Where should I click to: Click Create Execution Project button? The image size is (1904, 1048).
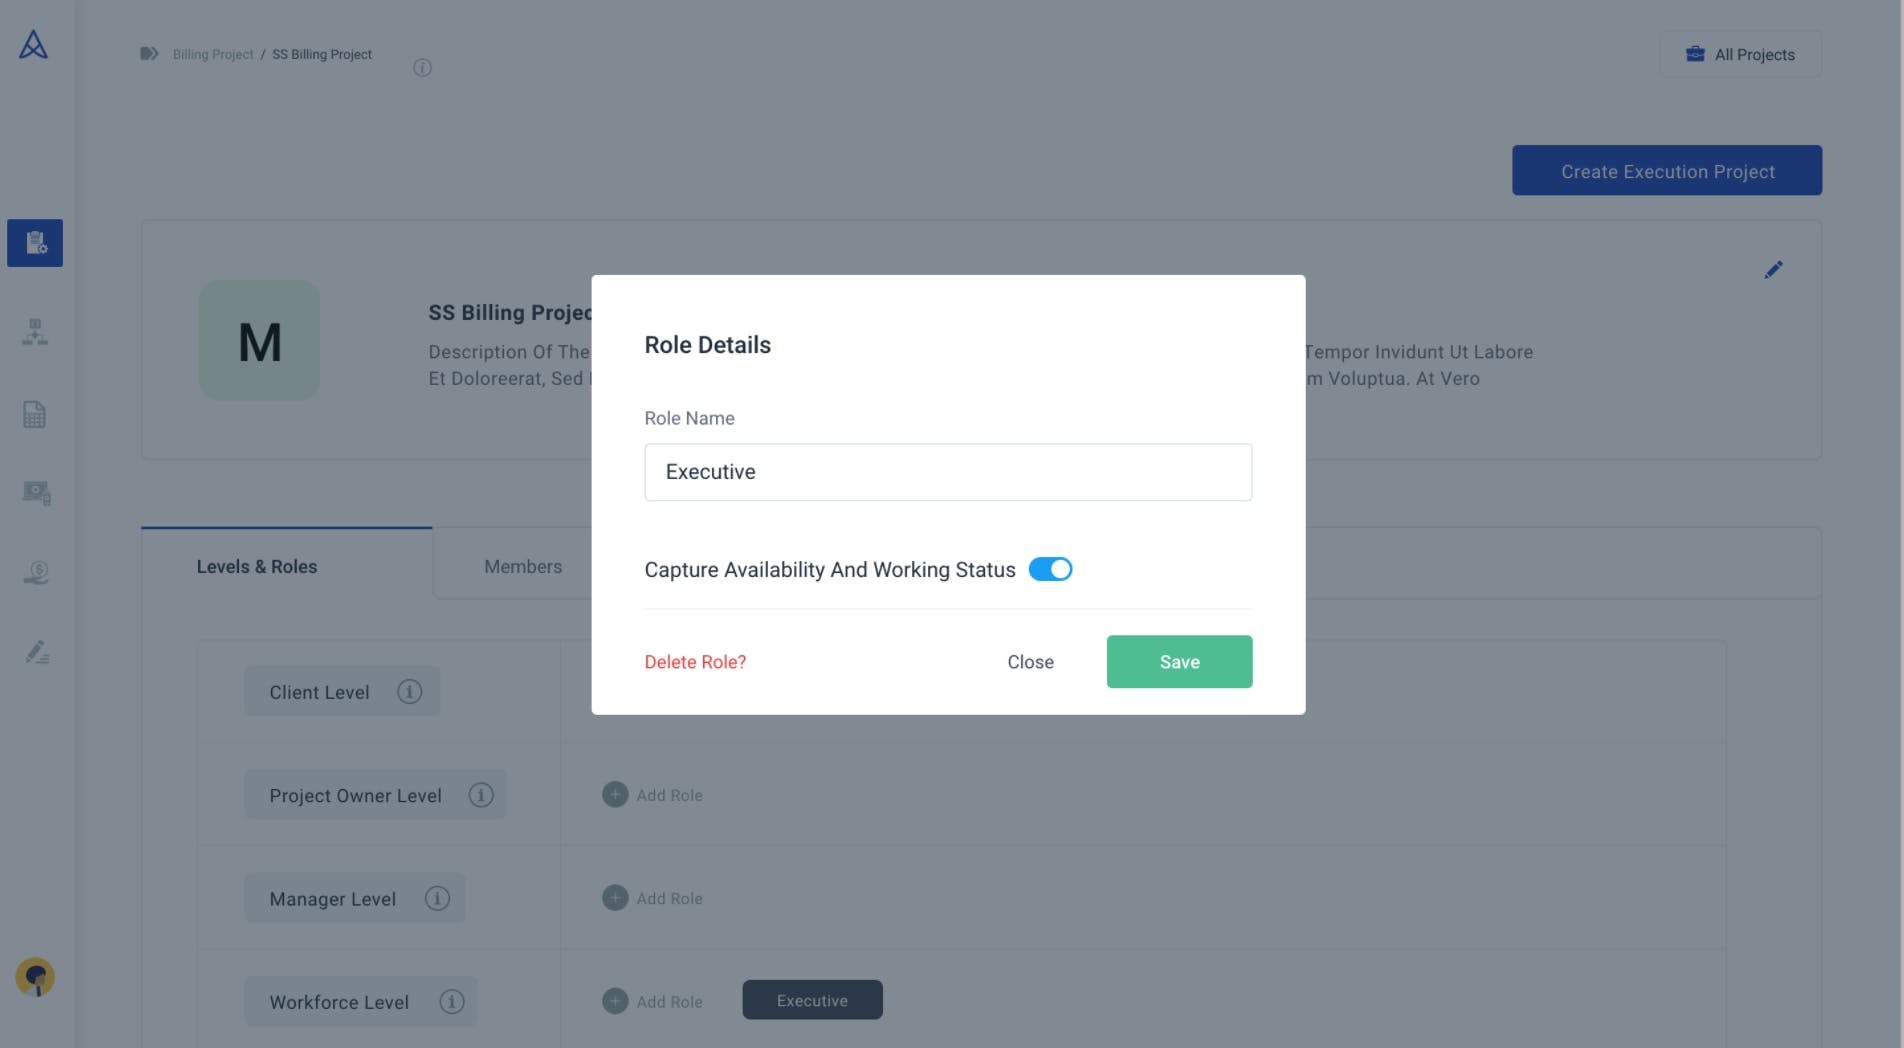coord(1666,171)
